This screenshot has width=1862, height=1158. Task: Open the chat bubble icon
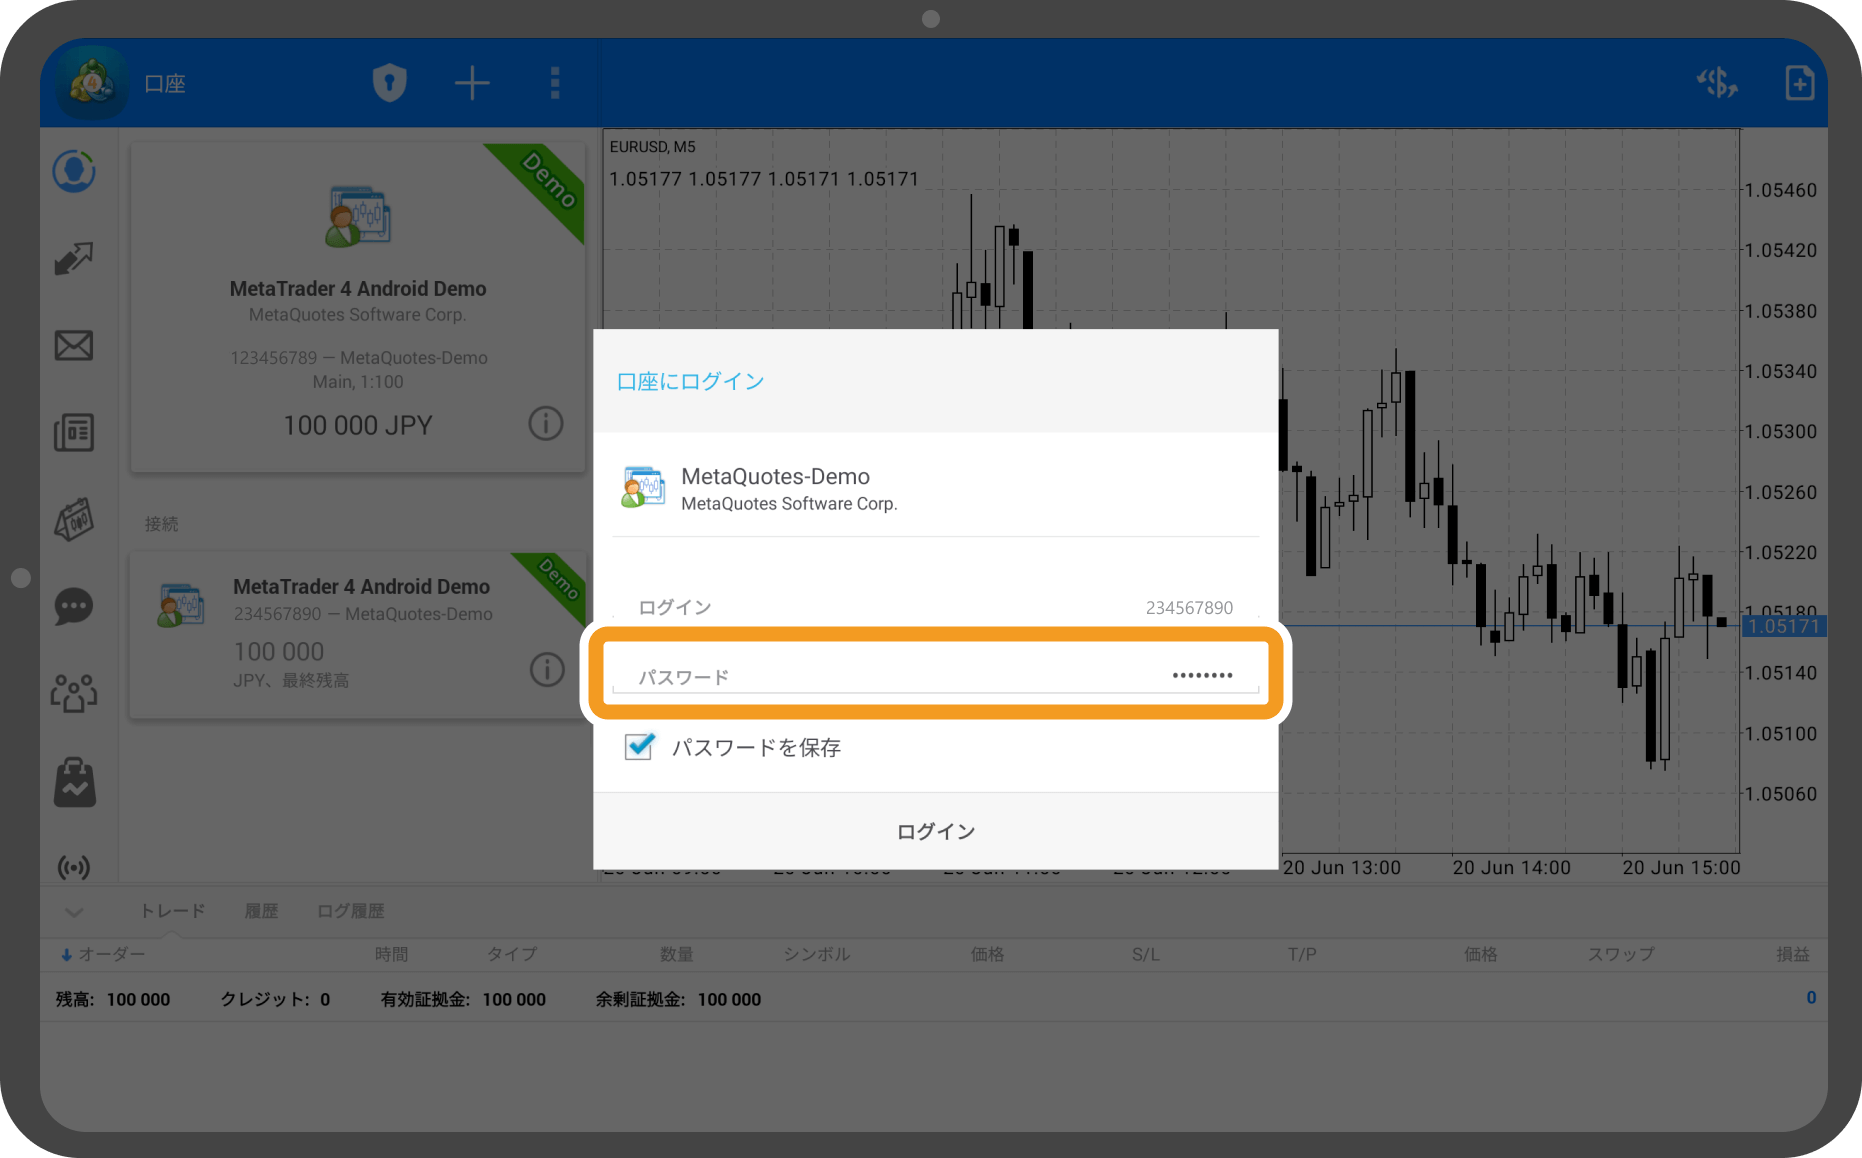[74, 606]
